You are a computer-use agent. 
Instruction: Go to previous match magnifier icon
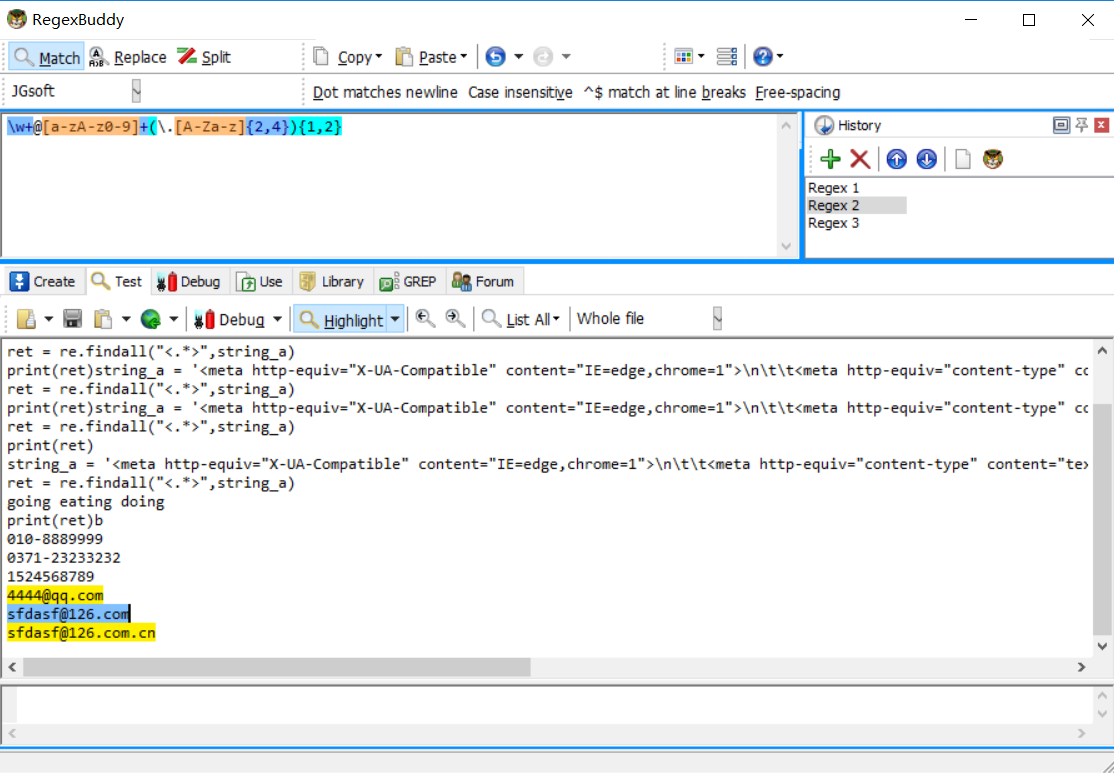426,318
